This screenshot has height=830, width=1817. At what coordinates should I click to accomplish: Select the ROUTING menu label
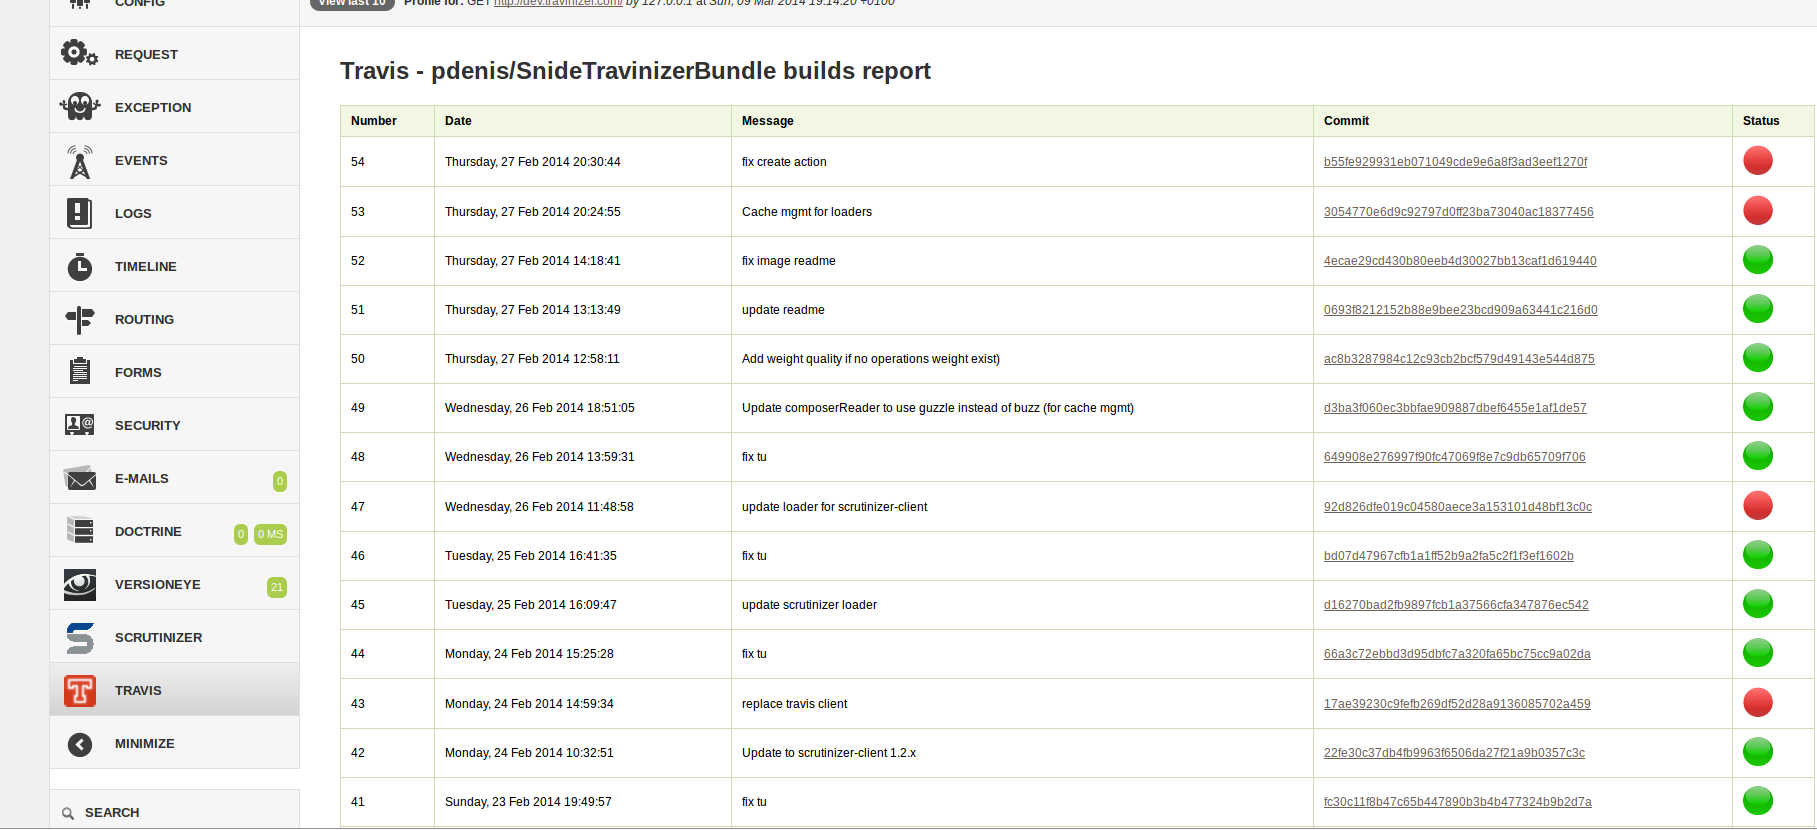coord(144,320)
